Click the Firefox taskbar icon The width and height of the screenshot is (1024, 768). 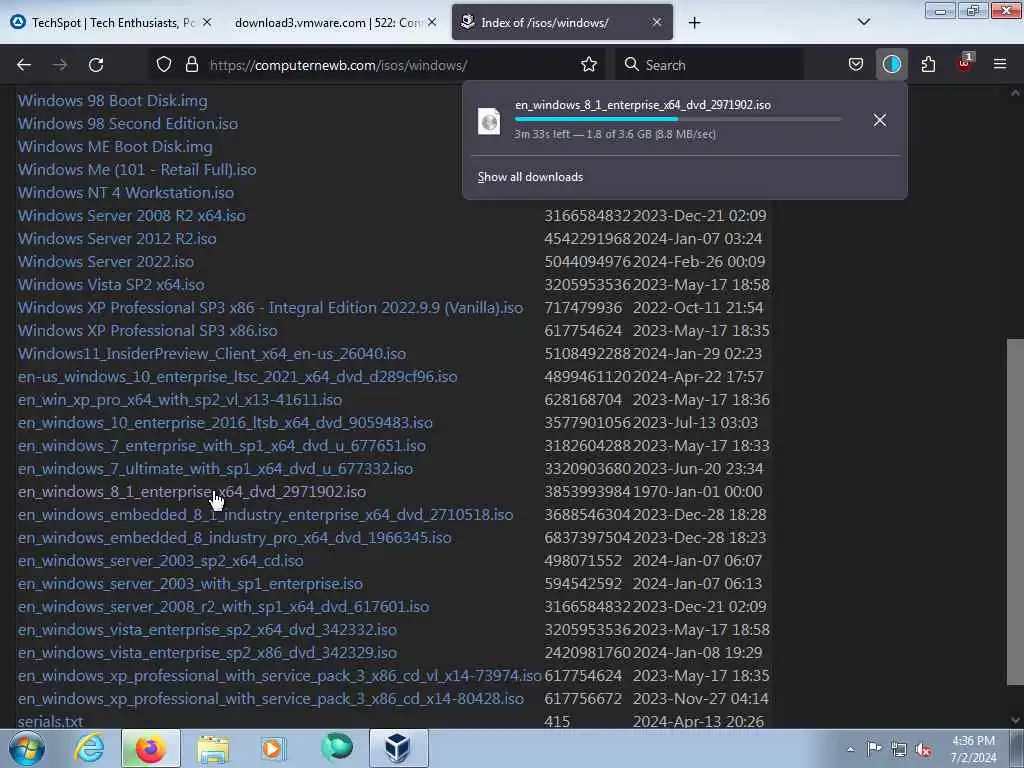[150, 748]
